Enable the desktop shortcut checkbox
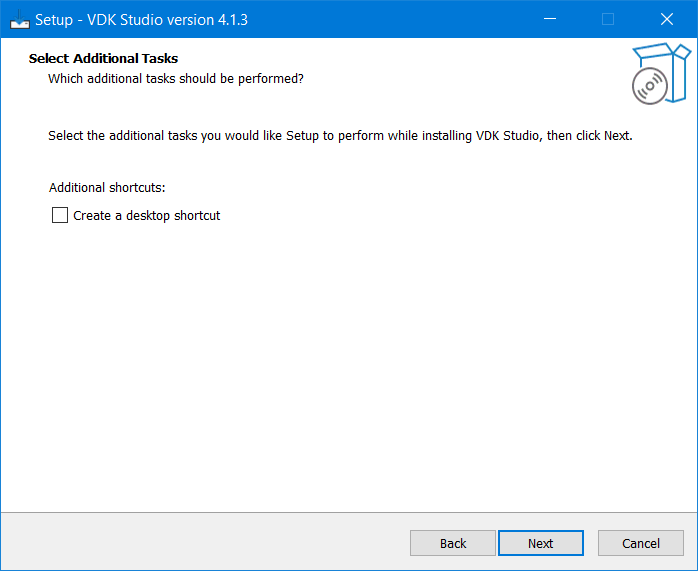 60,215
